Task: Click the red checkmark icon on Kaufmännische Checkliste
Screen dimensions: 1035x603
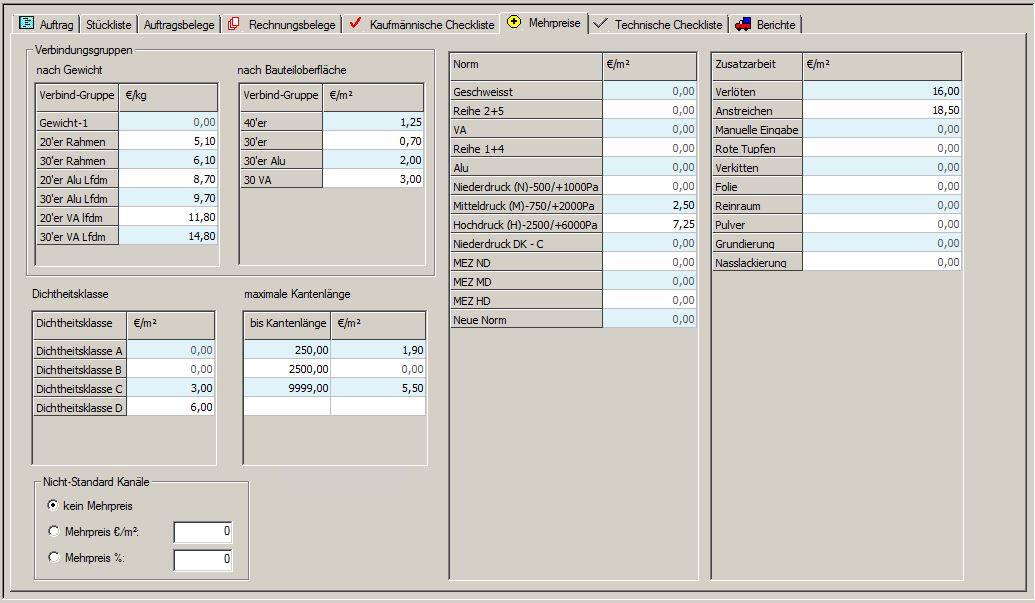Action: tap(357, 24)
